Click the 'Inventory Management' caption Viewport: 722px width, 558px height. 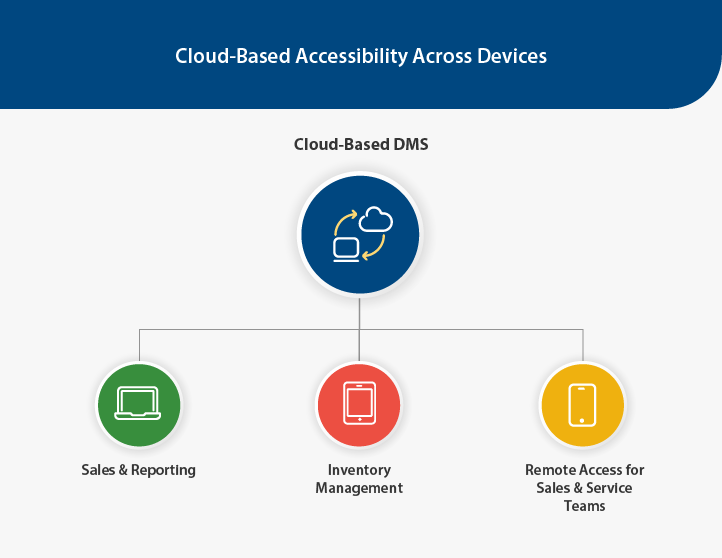359,479
